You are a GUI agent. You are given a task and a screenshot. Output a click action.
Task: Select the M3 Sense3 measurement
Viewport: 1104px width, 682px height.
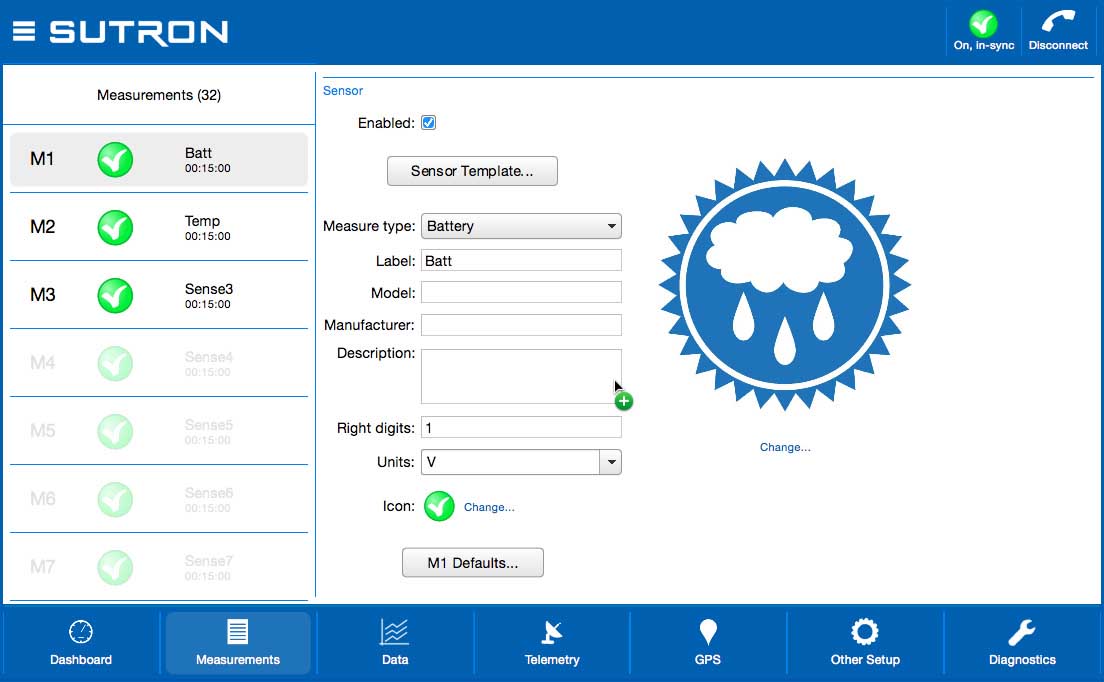(158, 295)
